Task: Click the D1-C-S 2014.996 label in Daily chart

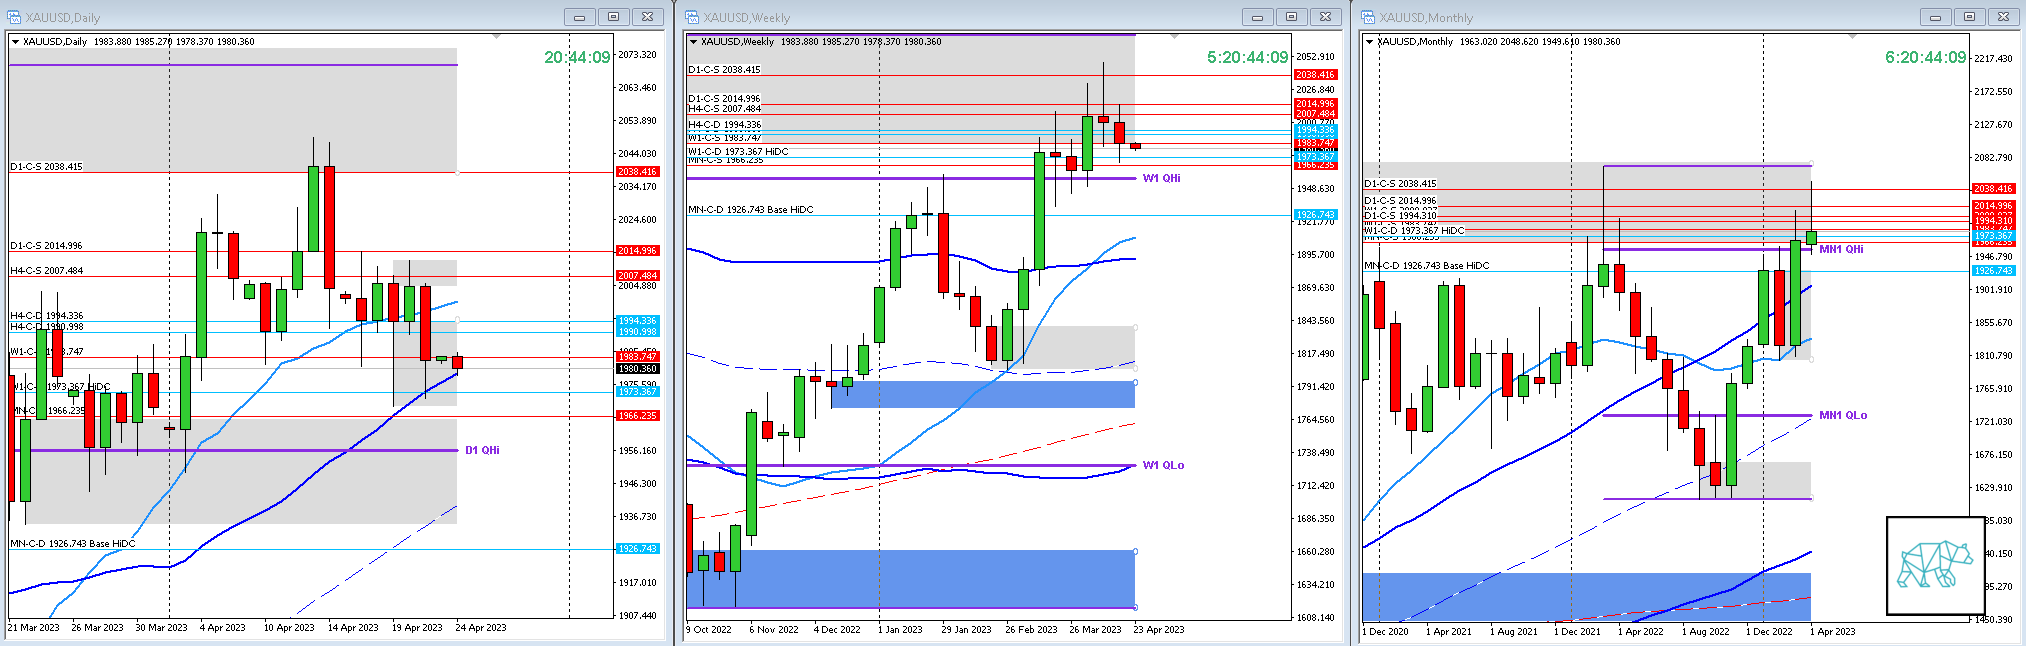Action: (46, 246)
